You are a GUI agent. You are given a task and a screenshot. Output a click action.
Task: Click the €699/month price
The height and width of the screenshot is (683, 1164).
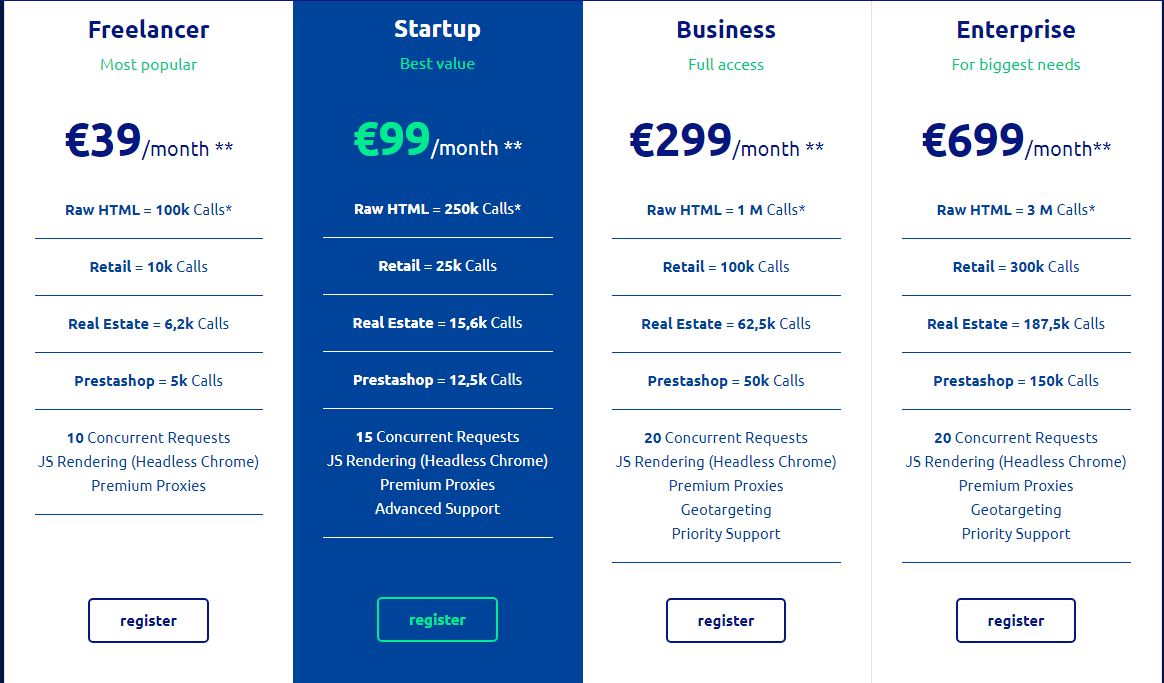1016,140
